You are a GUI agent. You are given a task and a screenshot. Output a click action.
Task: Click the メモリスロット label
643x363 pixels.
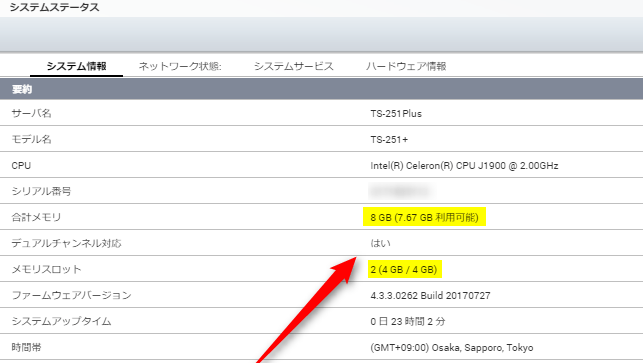(x=46, y=269)
